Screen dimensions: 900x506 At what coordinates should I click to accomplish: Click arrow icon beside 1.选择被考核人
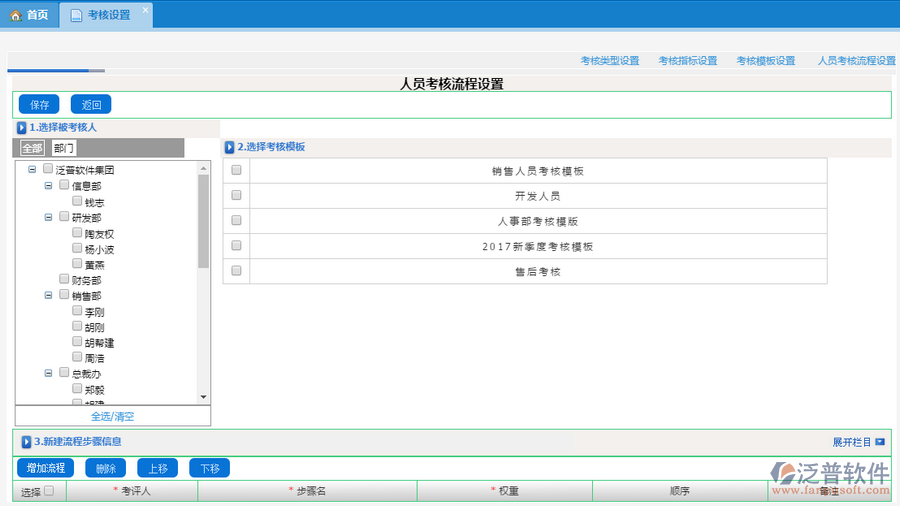pyautogui.click(x=21, y=128)
